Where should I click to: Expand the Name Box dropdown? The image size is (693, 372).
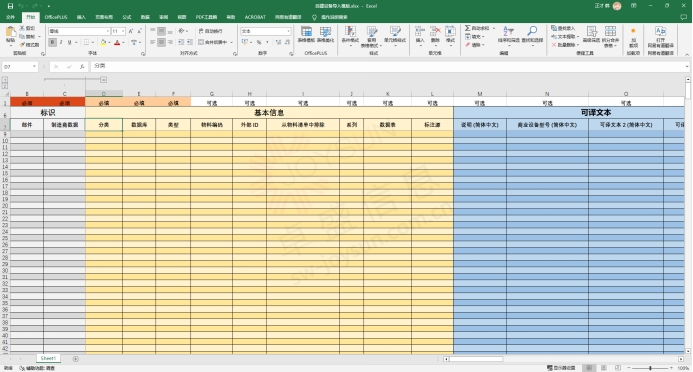point(34,66)
